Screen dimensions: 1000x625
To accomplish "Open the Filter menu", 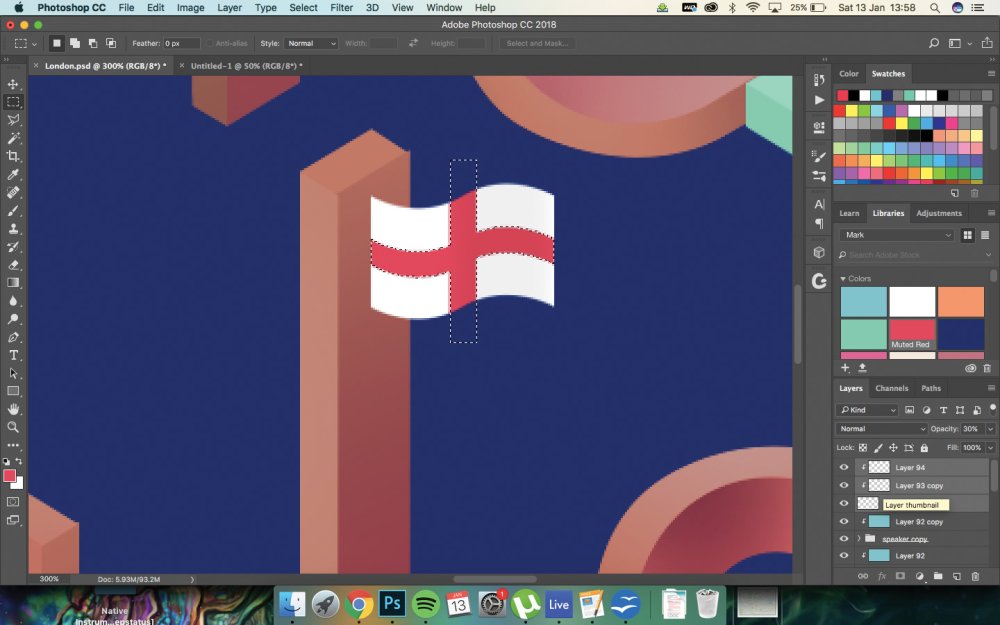I will tap(341, 8).
